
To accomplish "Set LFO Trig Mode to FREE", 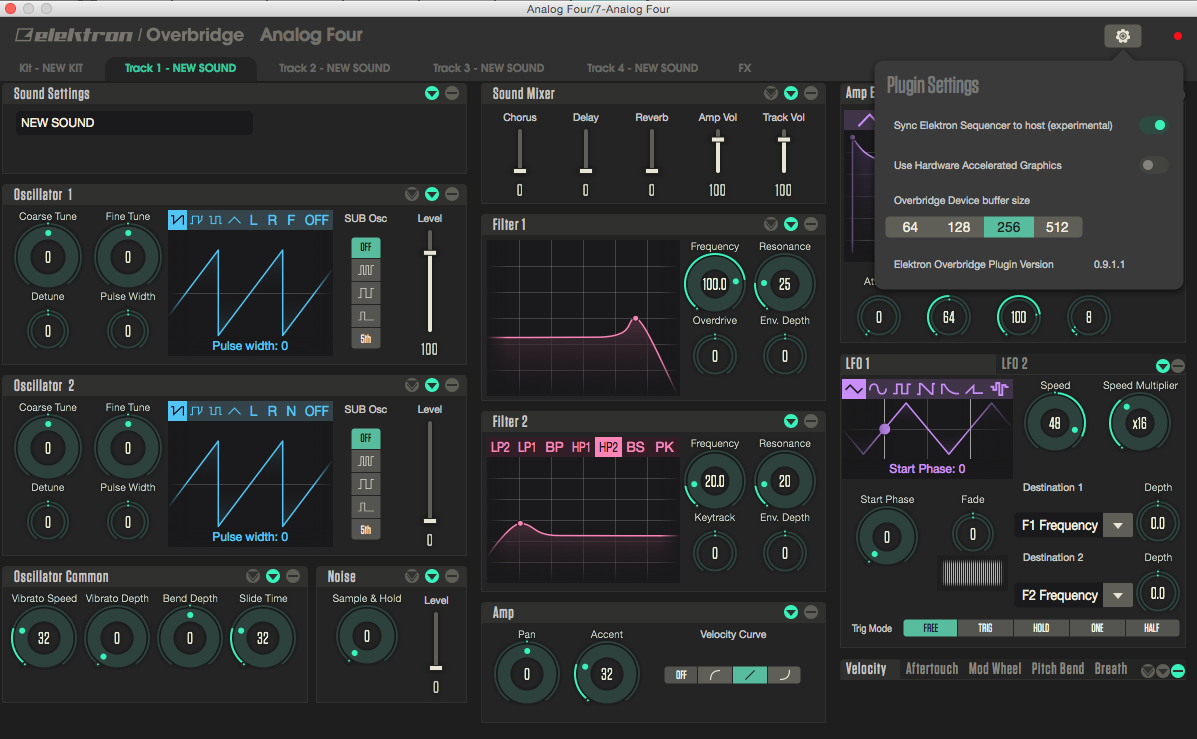I will pyautogui.click(x=931, y=628).
